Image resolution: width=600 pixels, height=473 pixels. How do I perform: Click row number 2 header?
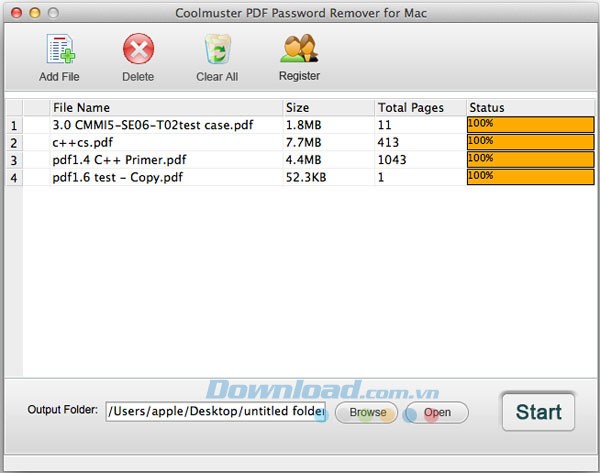tap(14, 143)
